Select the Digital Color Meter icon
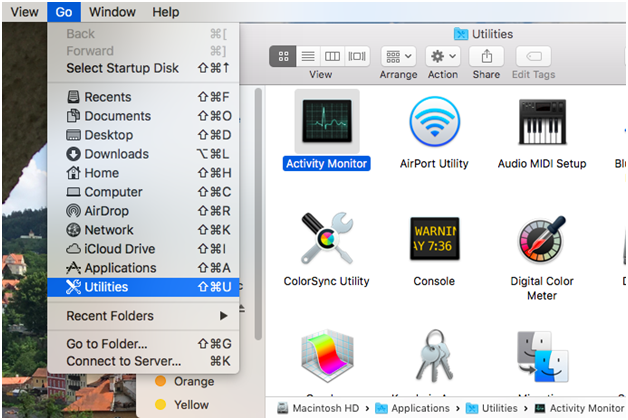This screenshot has height=420, width=628. click(542, 239)
